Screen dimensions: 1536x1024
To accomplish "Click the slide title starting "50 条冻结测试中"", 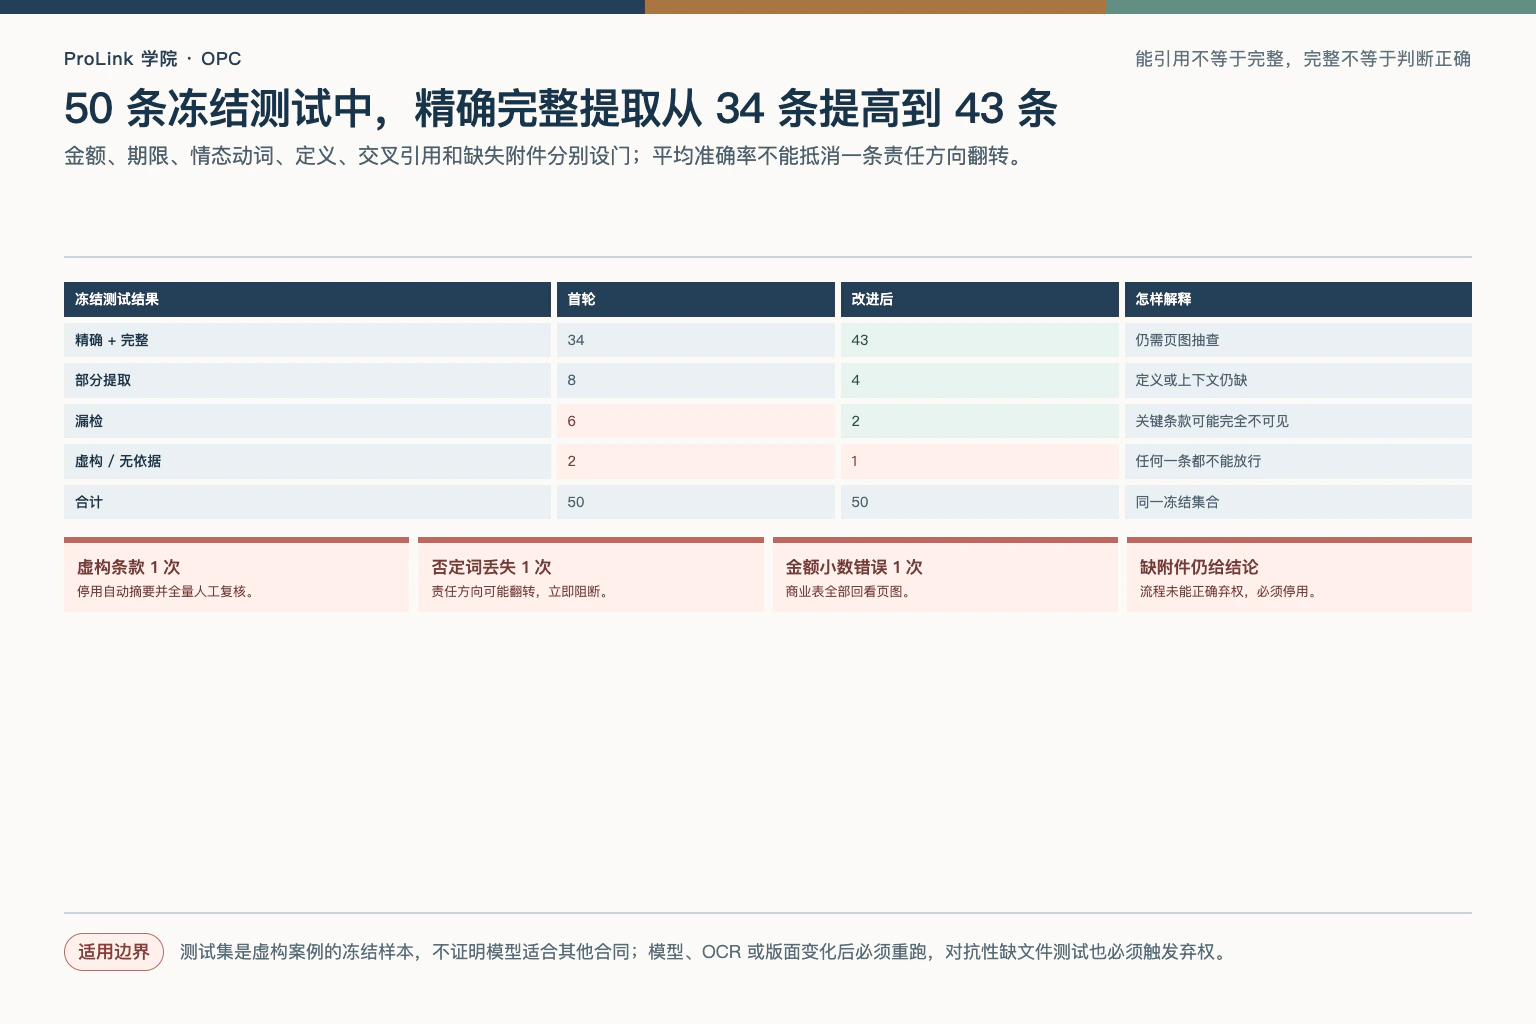I will (x=560, y=108).
